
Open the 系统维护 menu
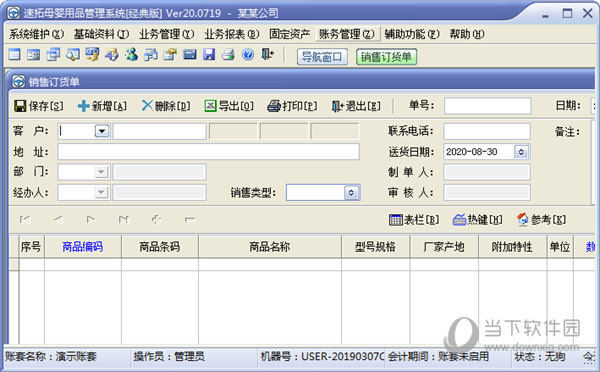pyautogui.click(x=36, y=34)
